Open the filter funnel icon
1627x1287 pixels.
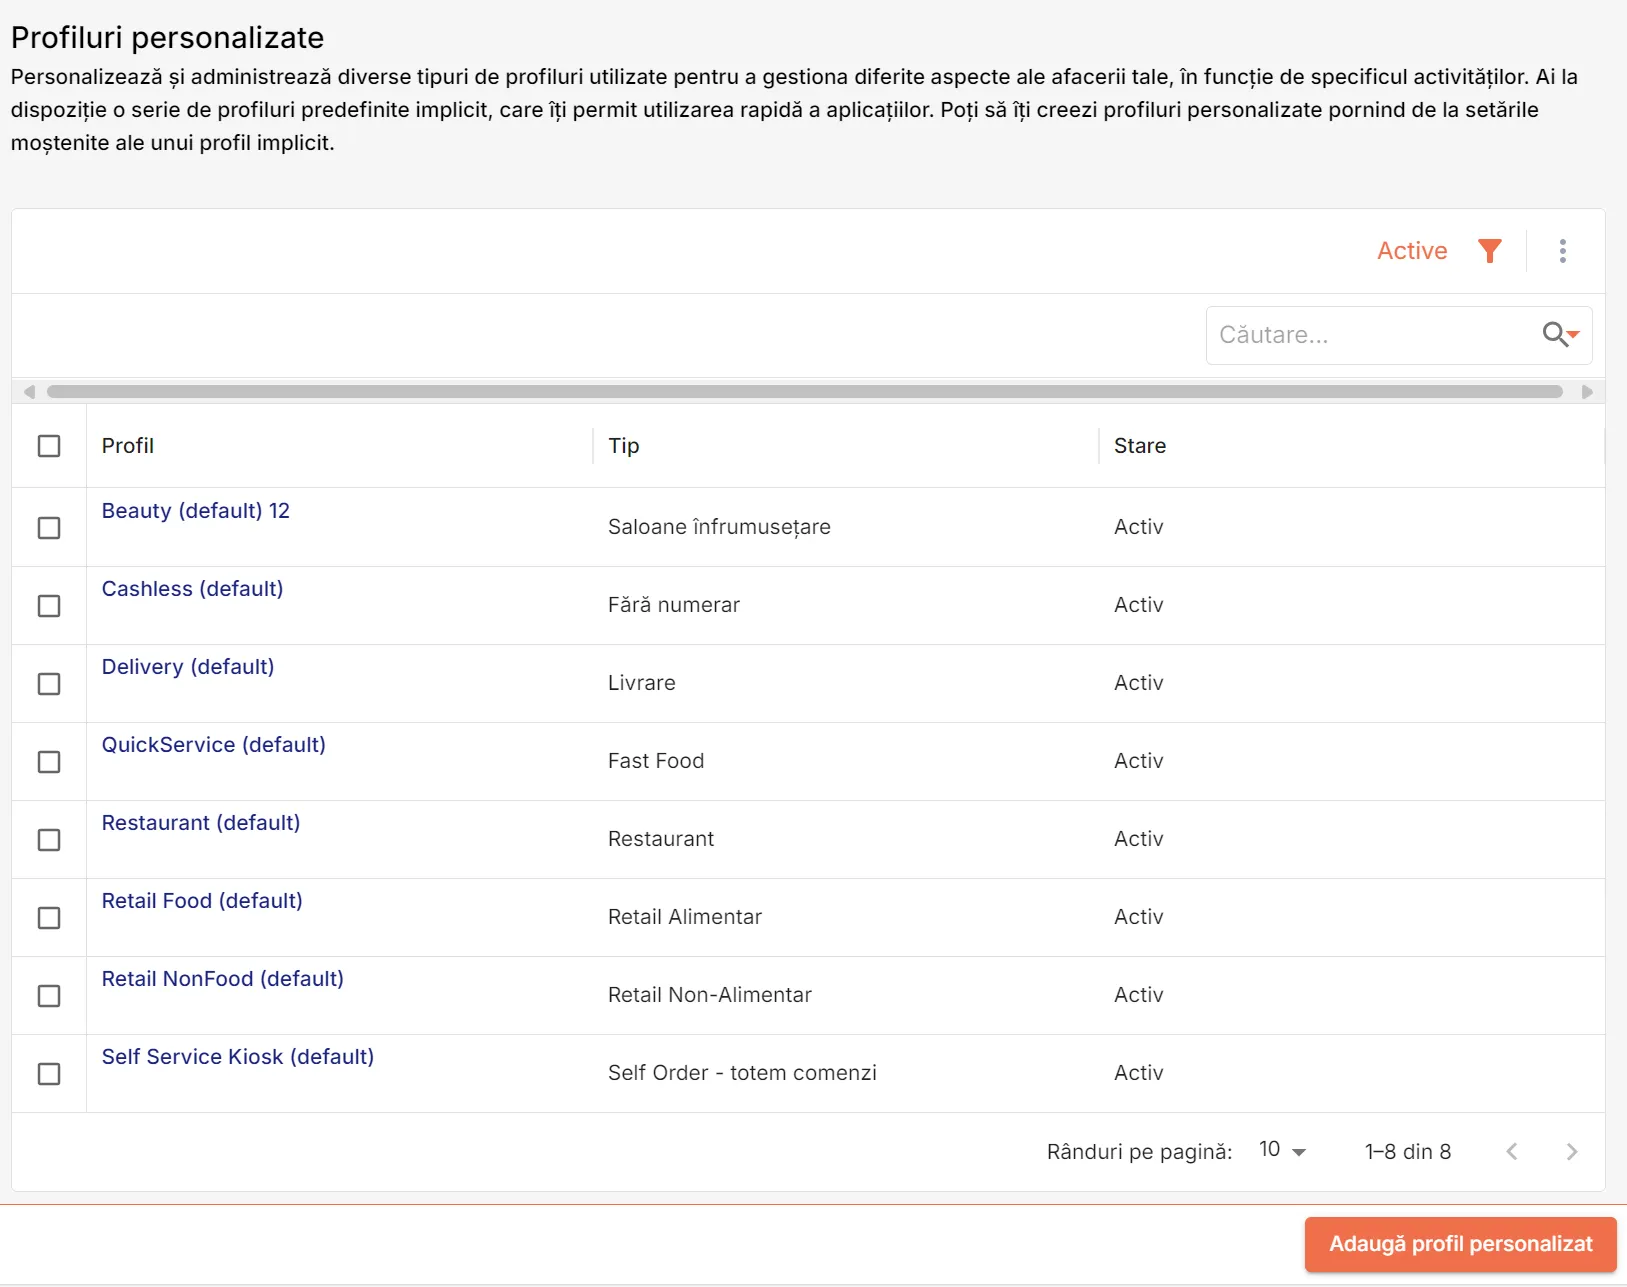click(x=1490, y=251)
